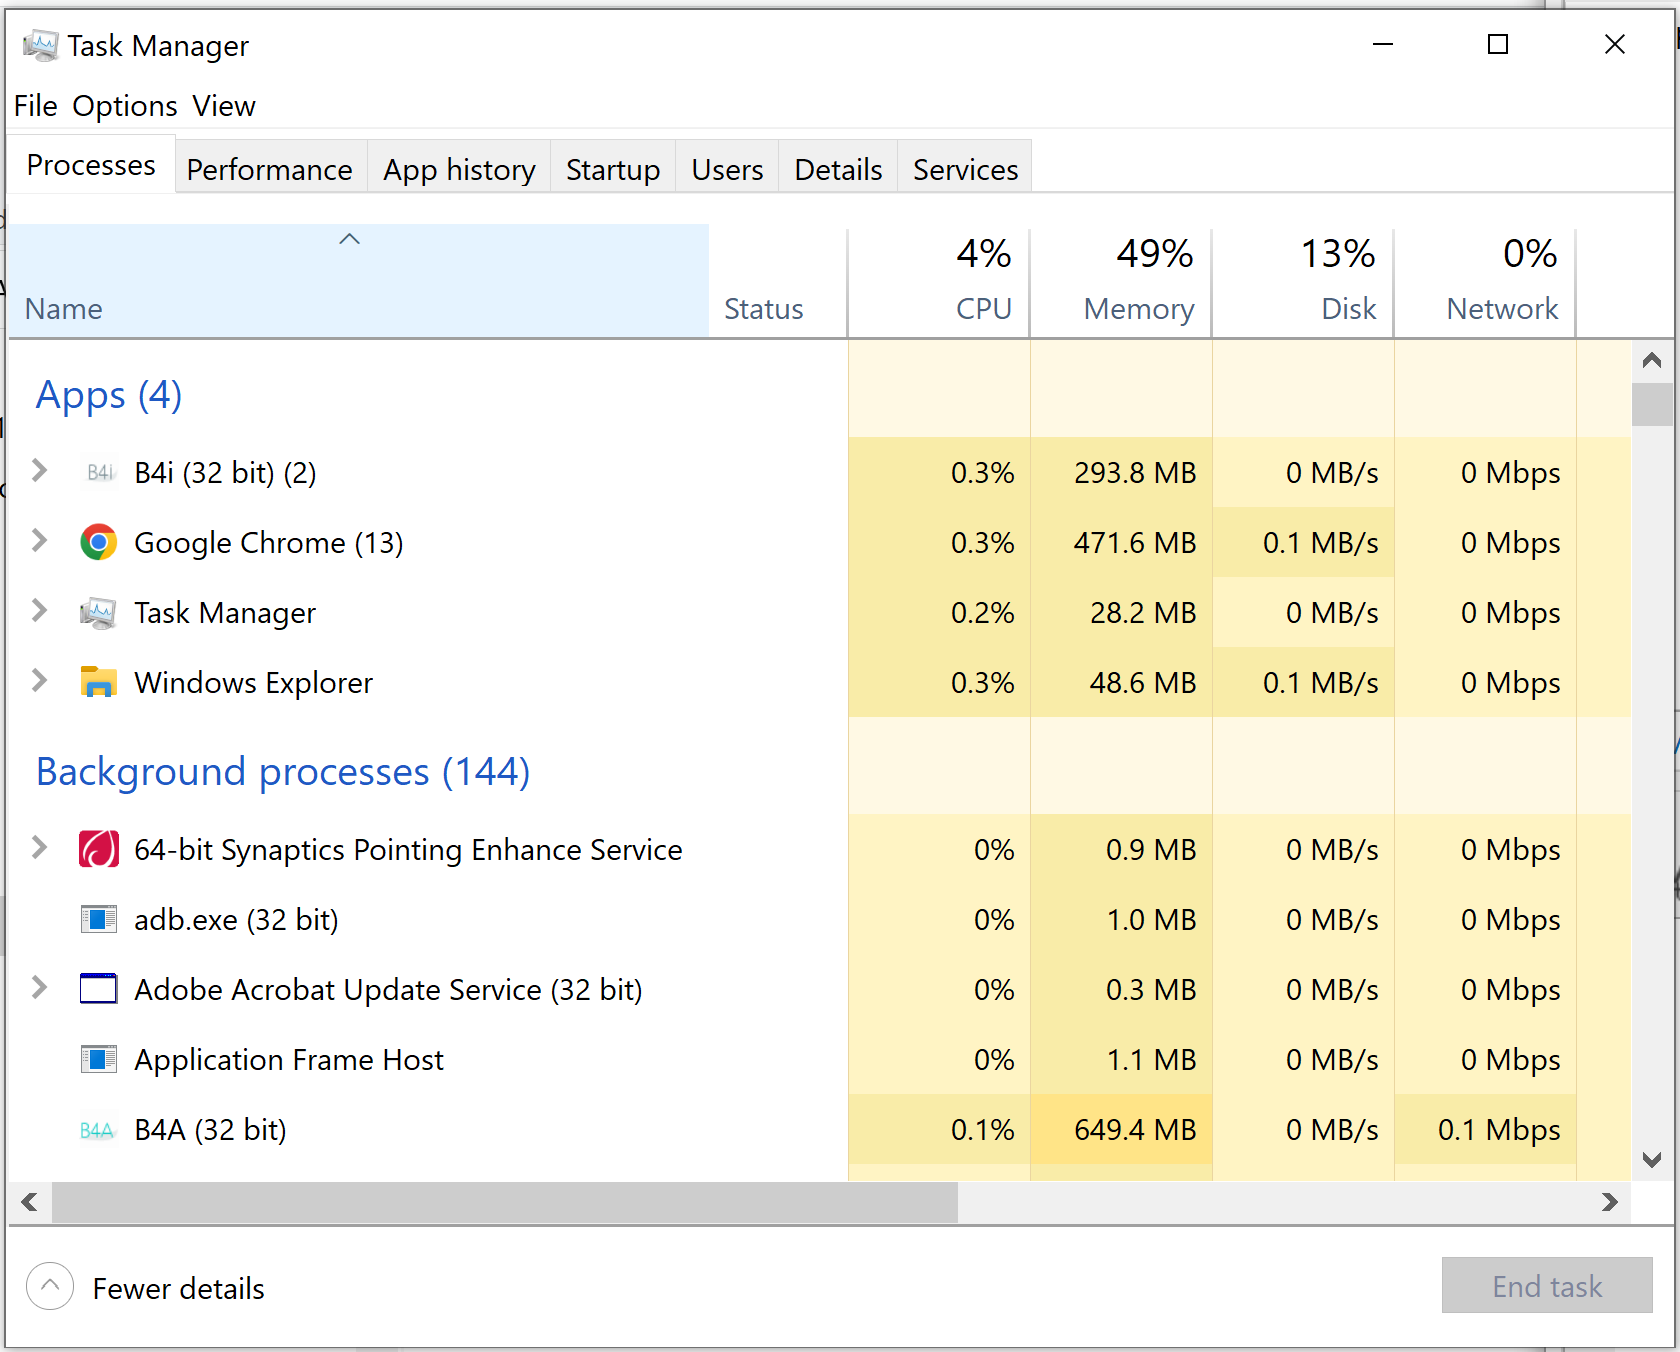Click the Application Frame Host icon

98,1059
